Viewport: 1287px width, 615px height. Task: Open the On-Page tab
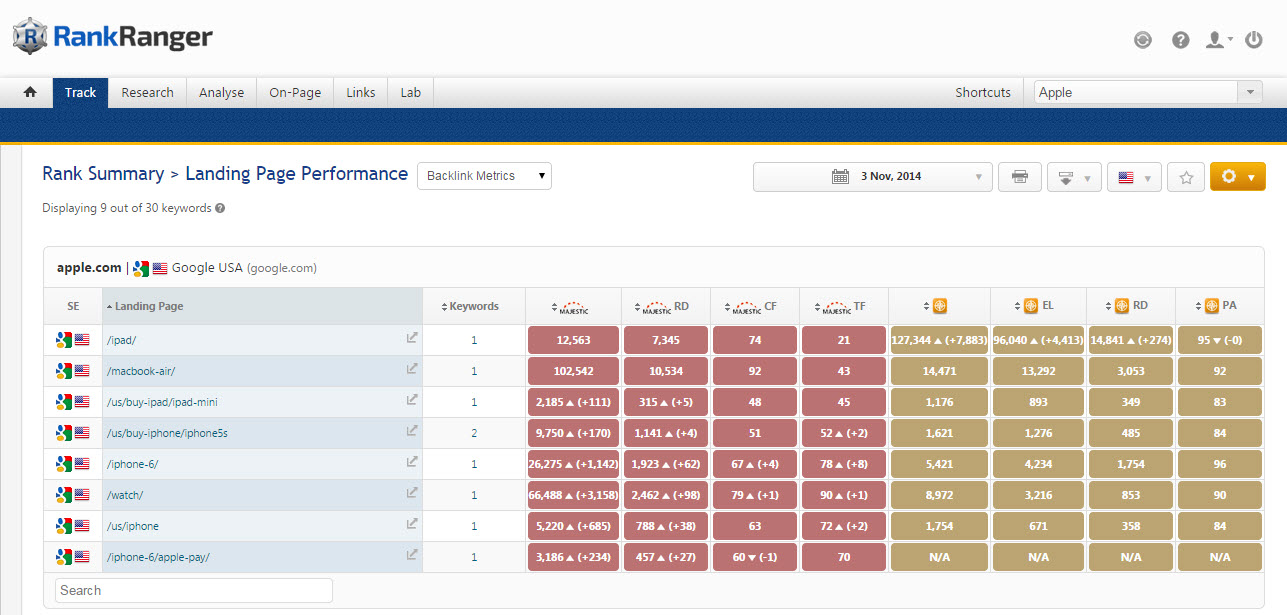tap(295, 92)
